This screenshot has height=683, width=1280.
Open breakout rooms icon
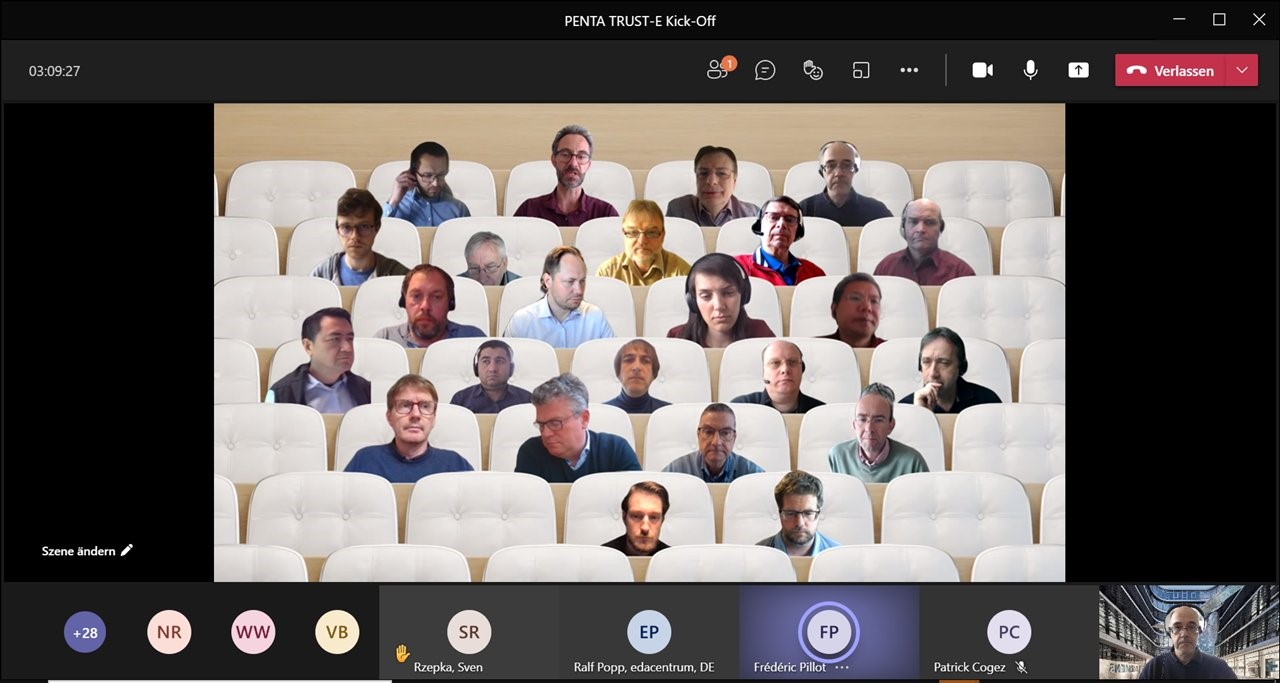[x=861, y=70]
